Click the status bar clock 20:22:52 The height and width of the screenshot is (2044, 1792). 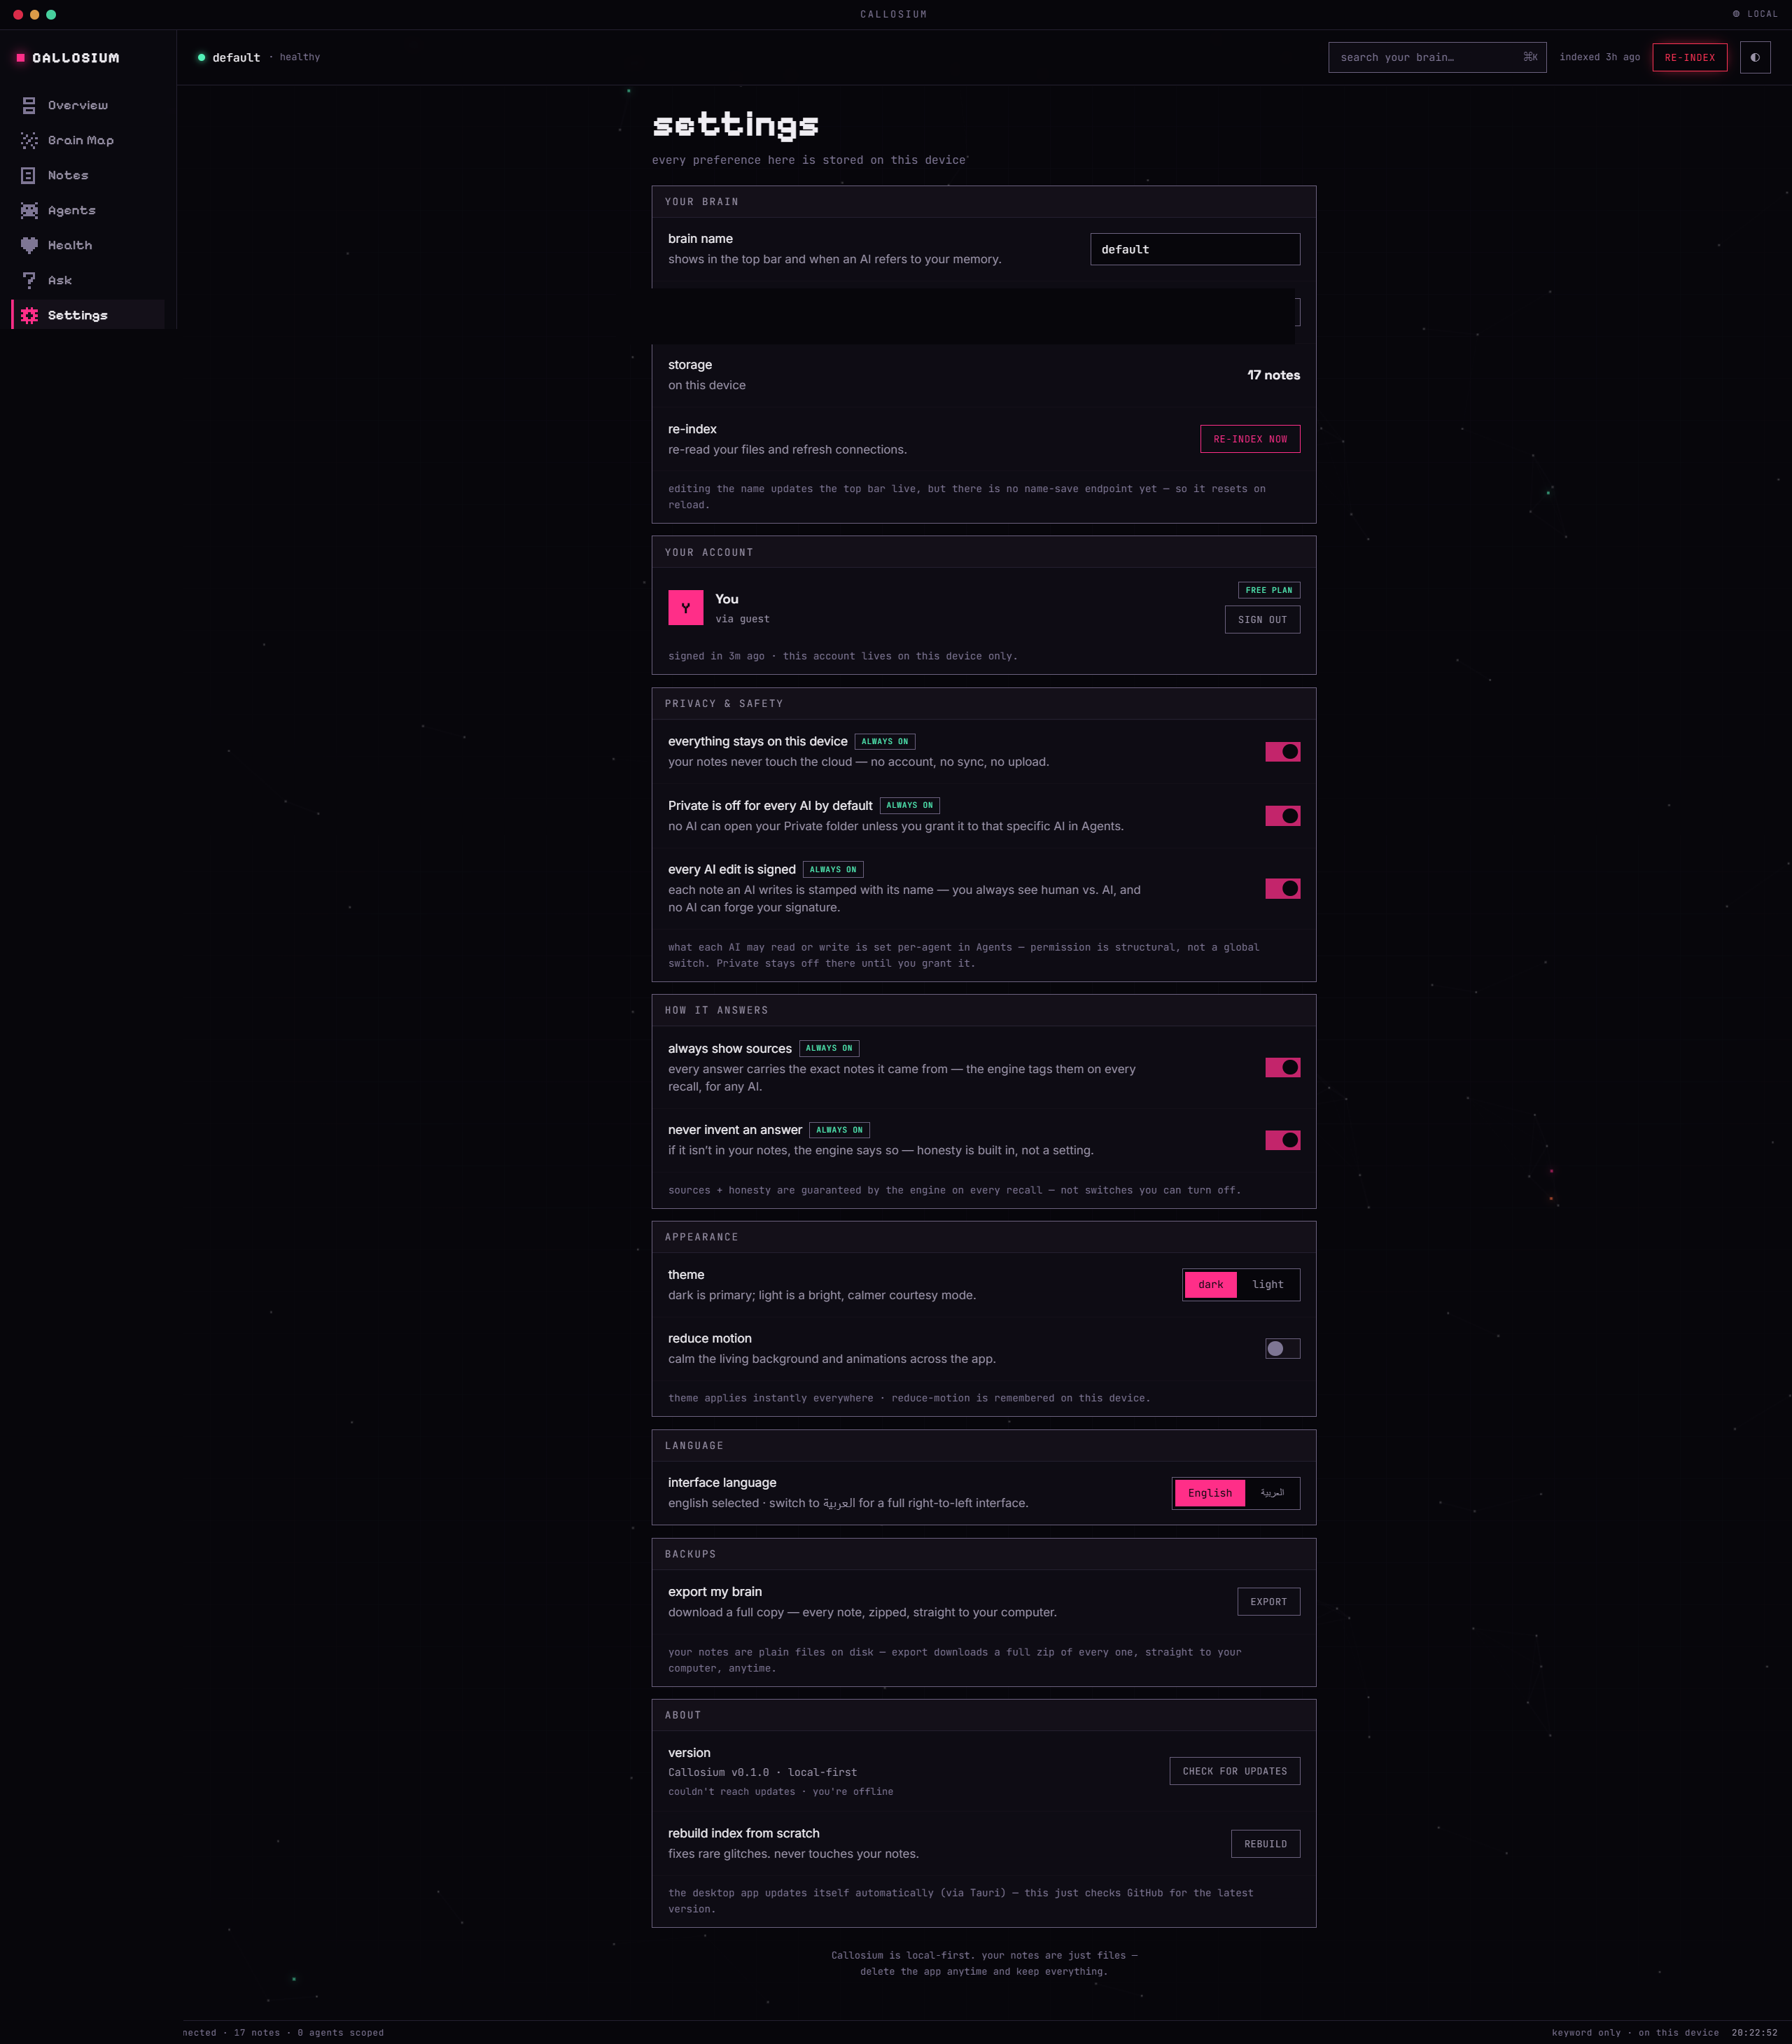coord(1754,2032)
